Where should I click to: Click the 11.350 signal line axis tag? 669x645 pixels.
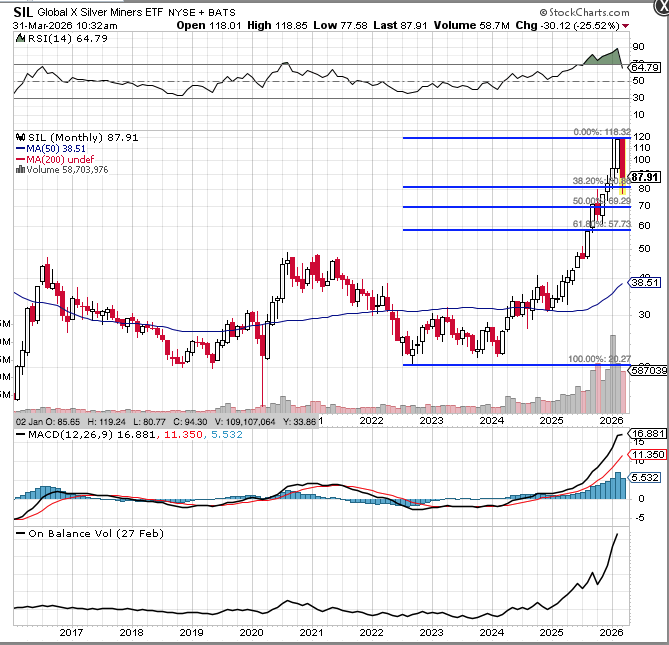648,455
